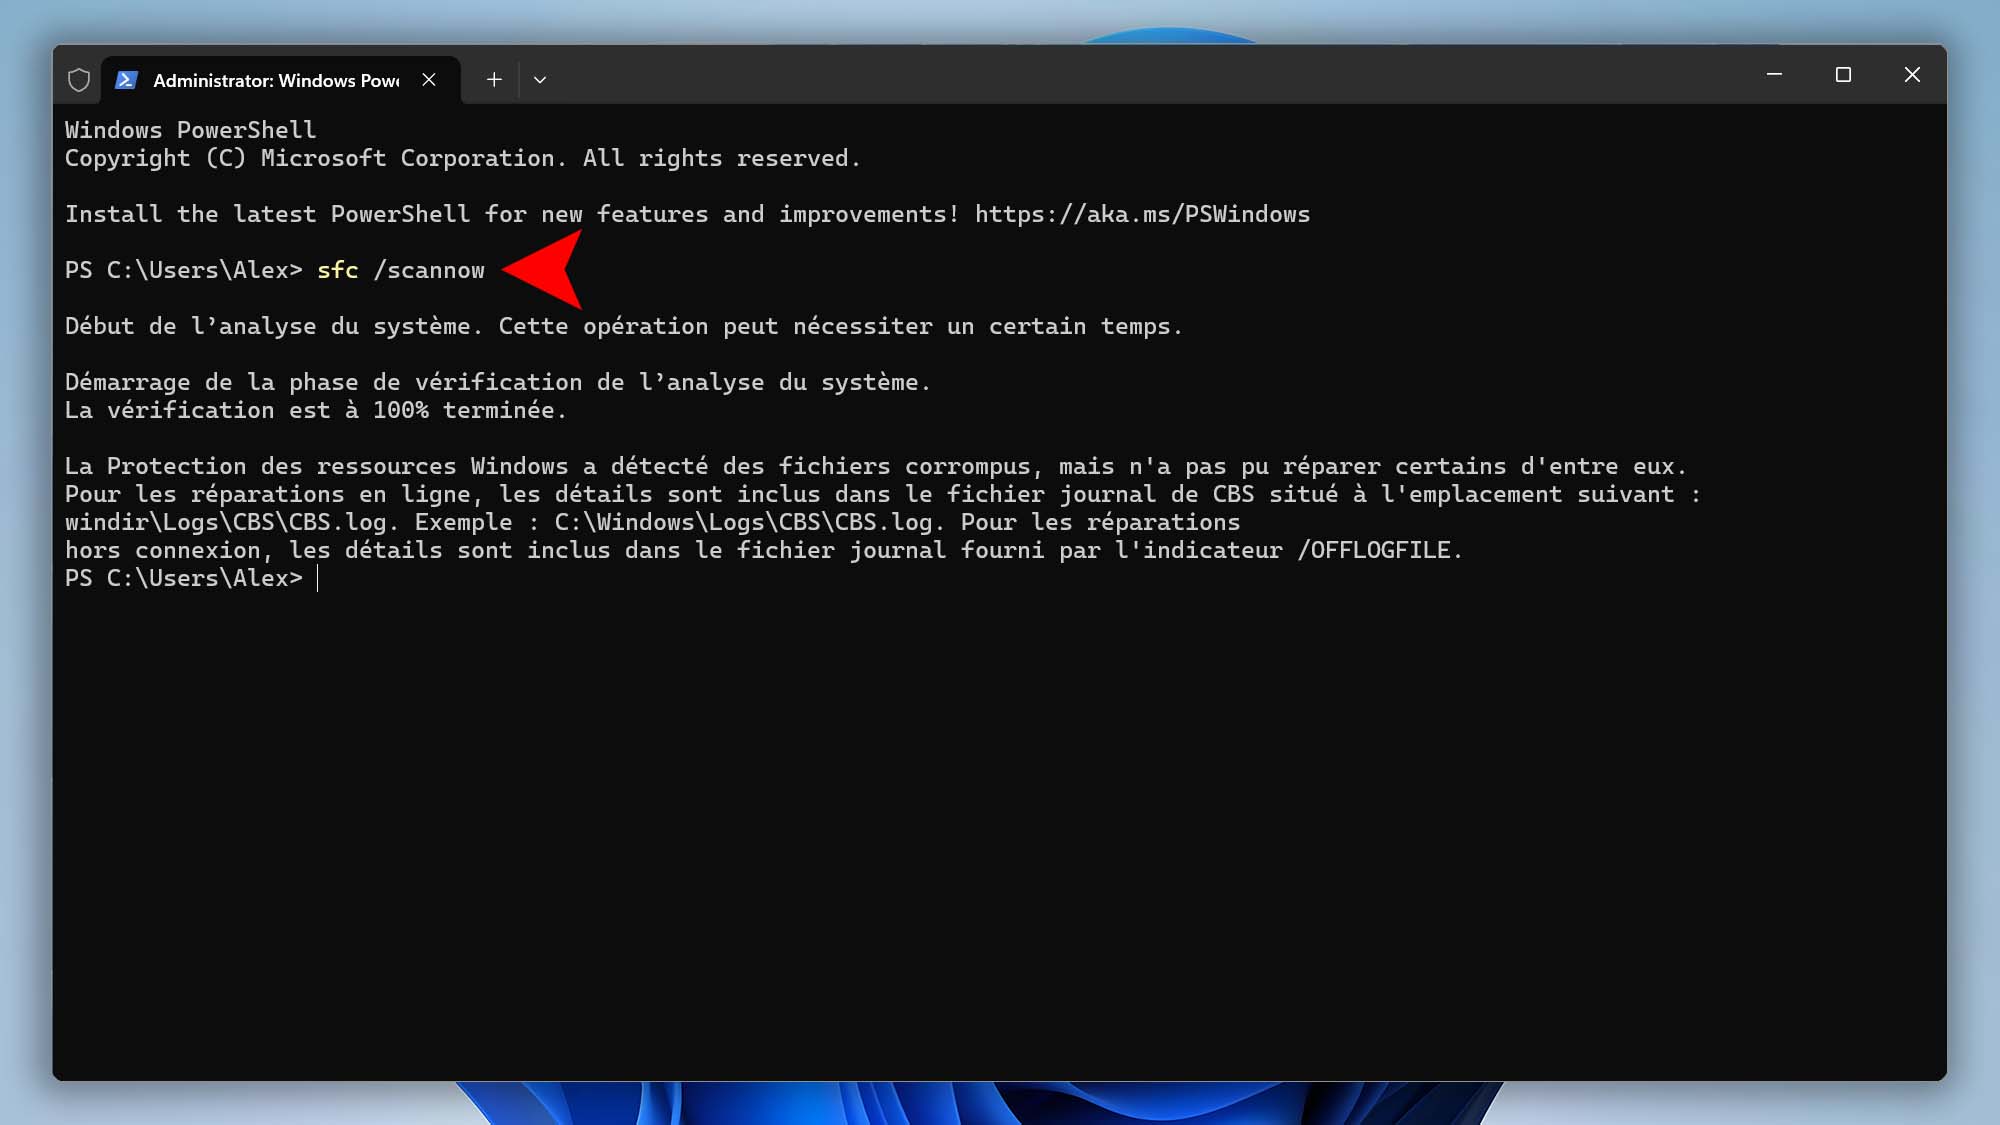Viewport: 2000px width, 1125px height.
Task: Expand the new-tab profile dropdown chevron
Action: click(x=540, y=80)
